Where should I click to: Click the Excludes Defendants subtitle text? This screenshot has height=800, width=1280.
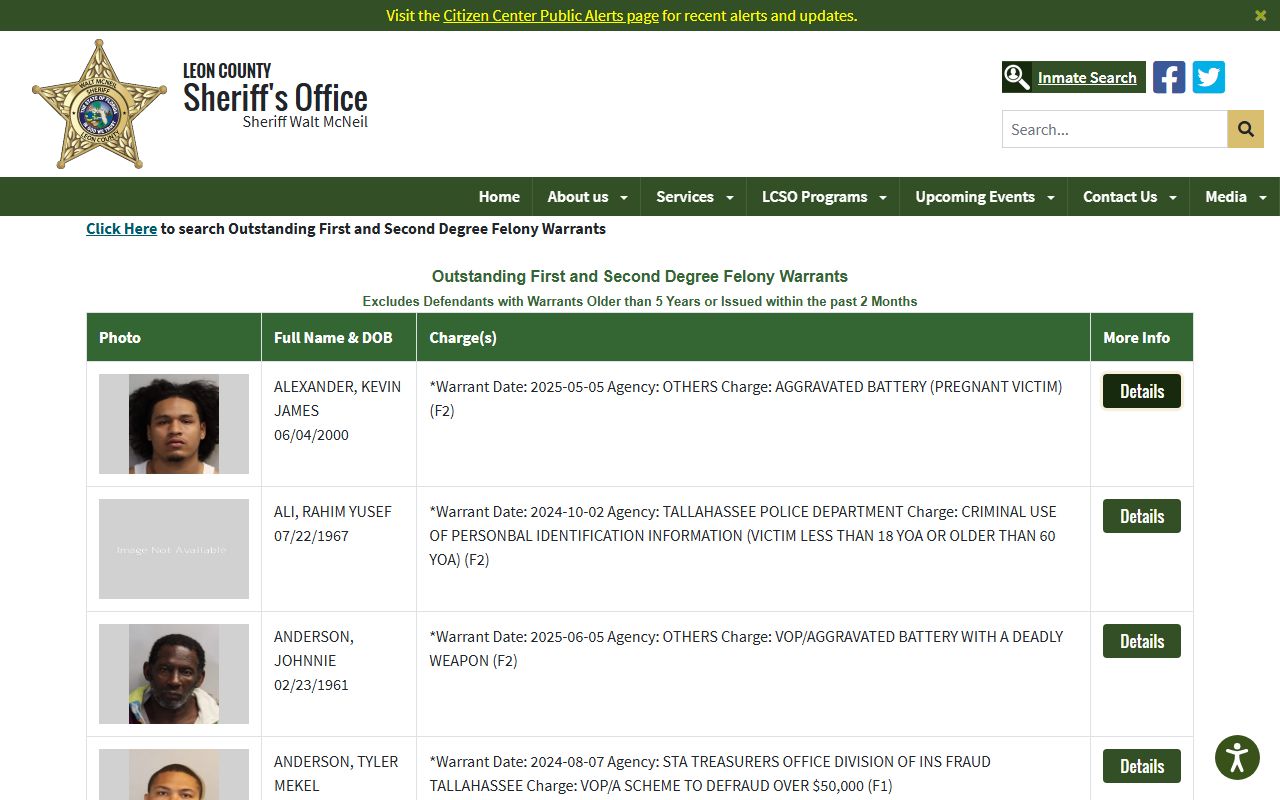[640, 301]
